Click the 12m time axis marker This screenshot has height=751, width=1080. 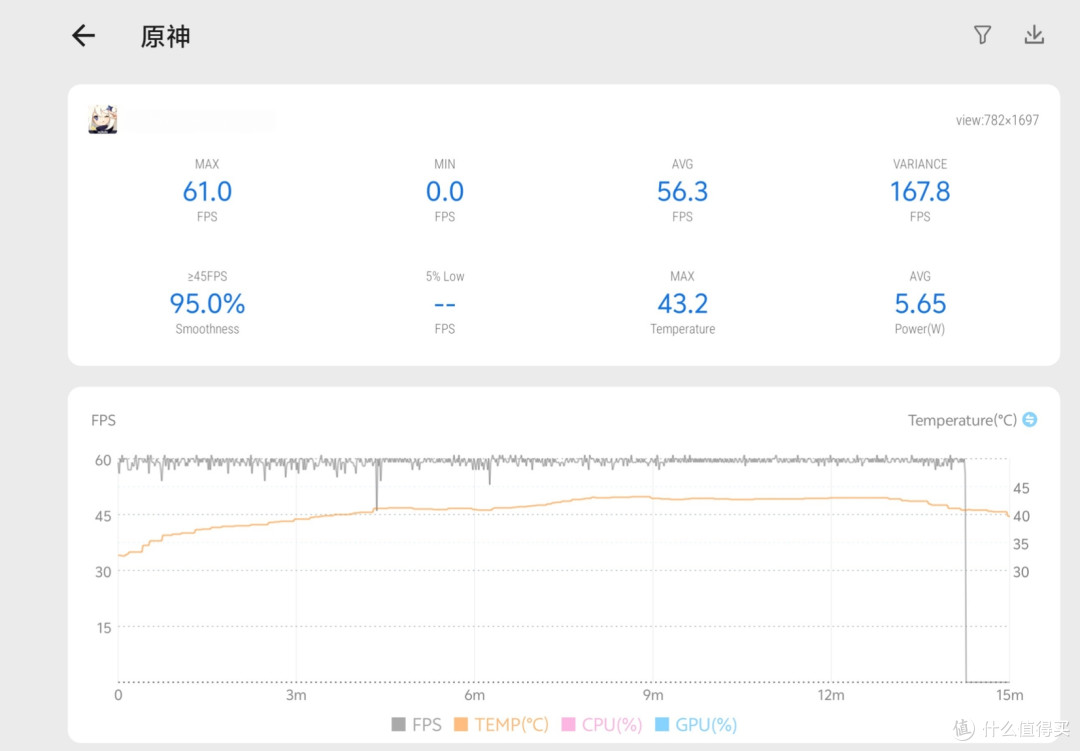831,695
